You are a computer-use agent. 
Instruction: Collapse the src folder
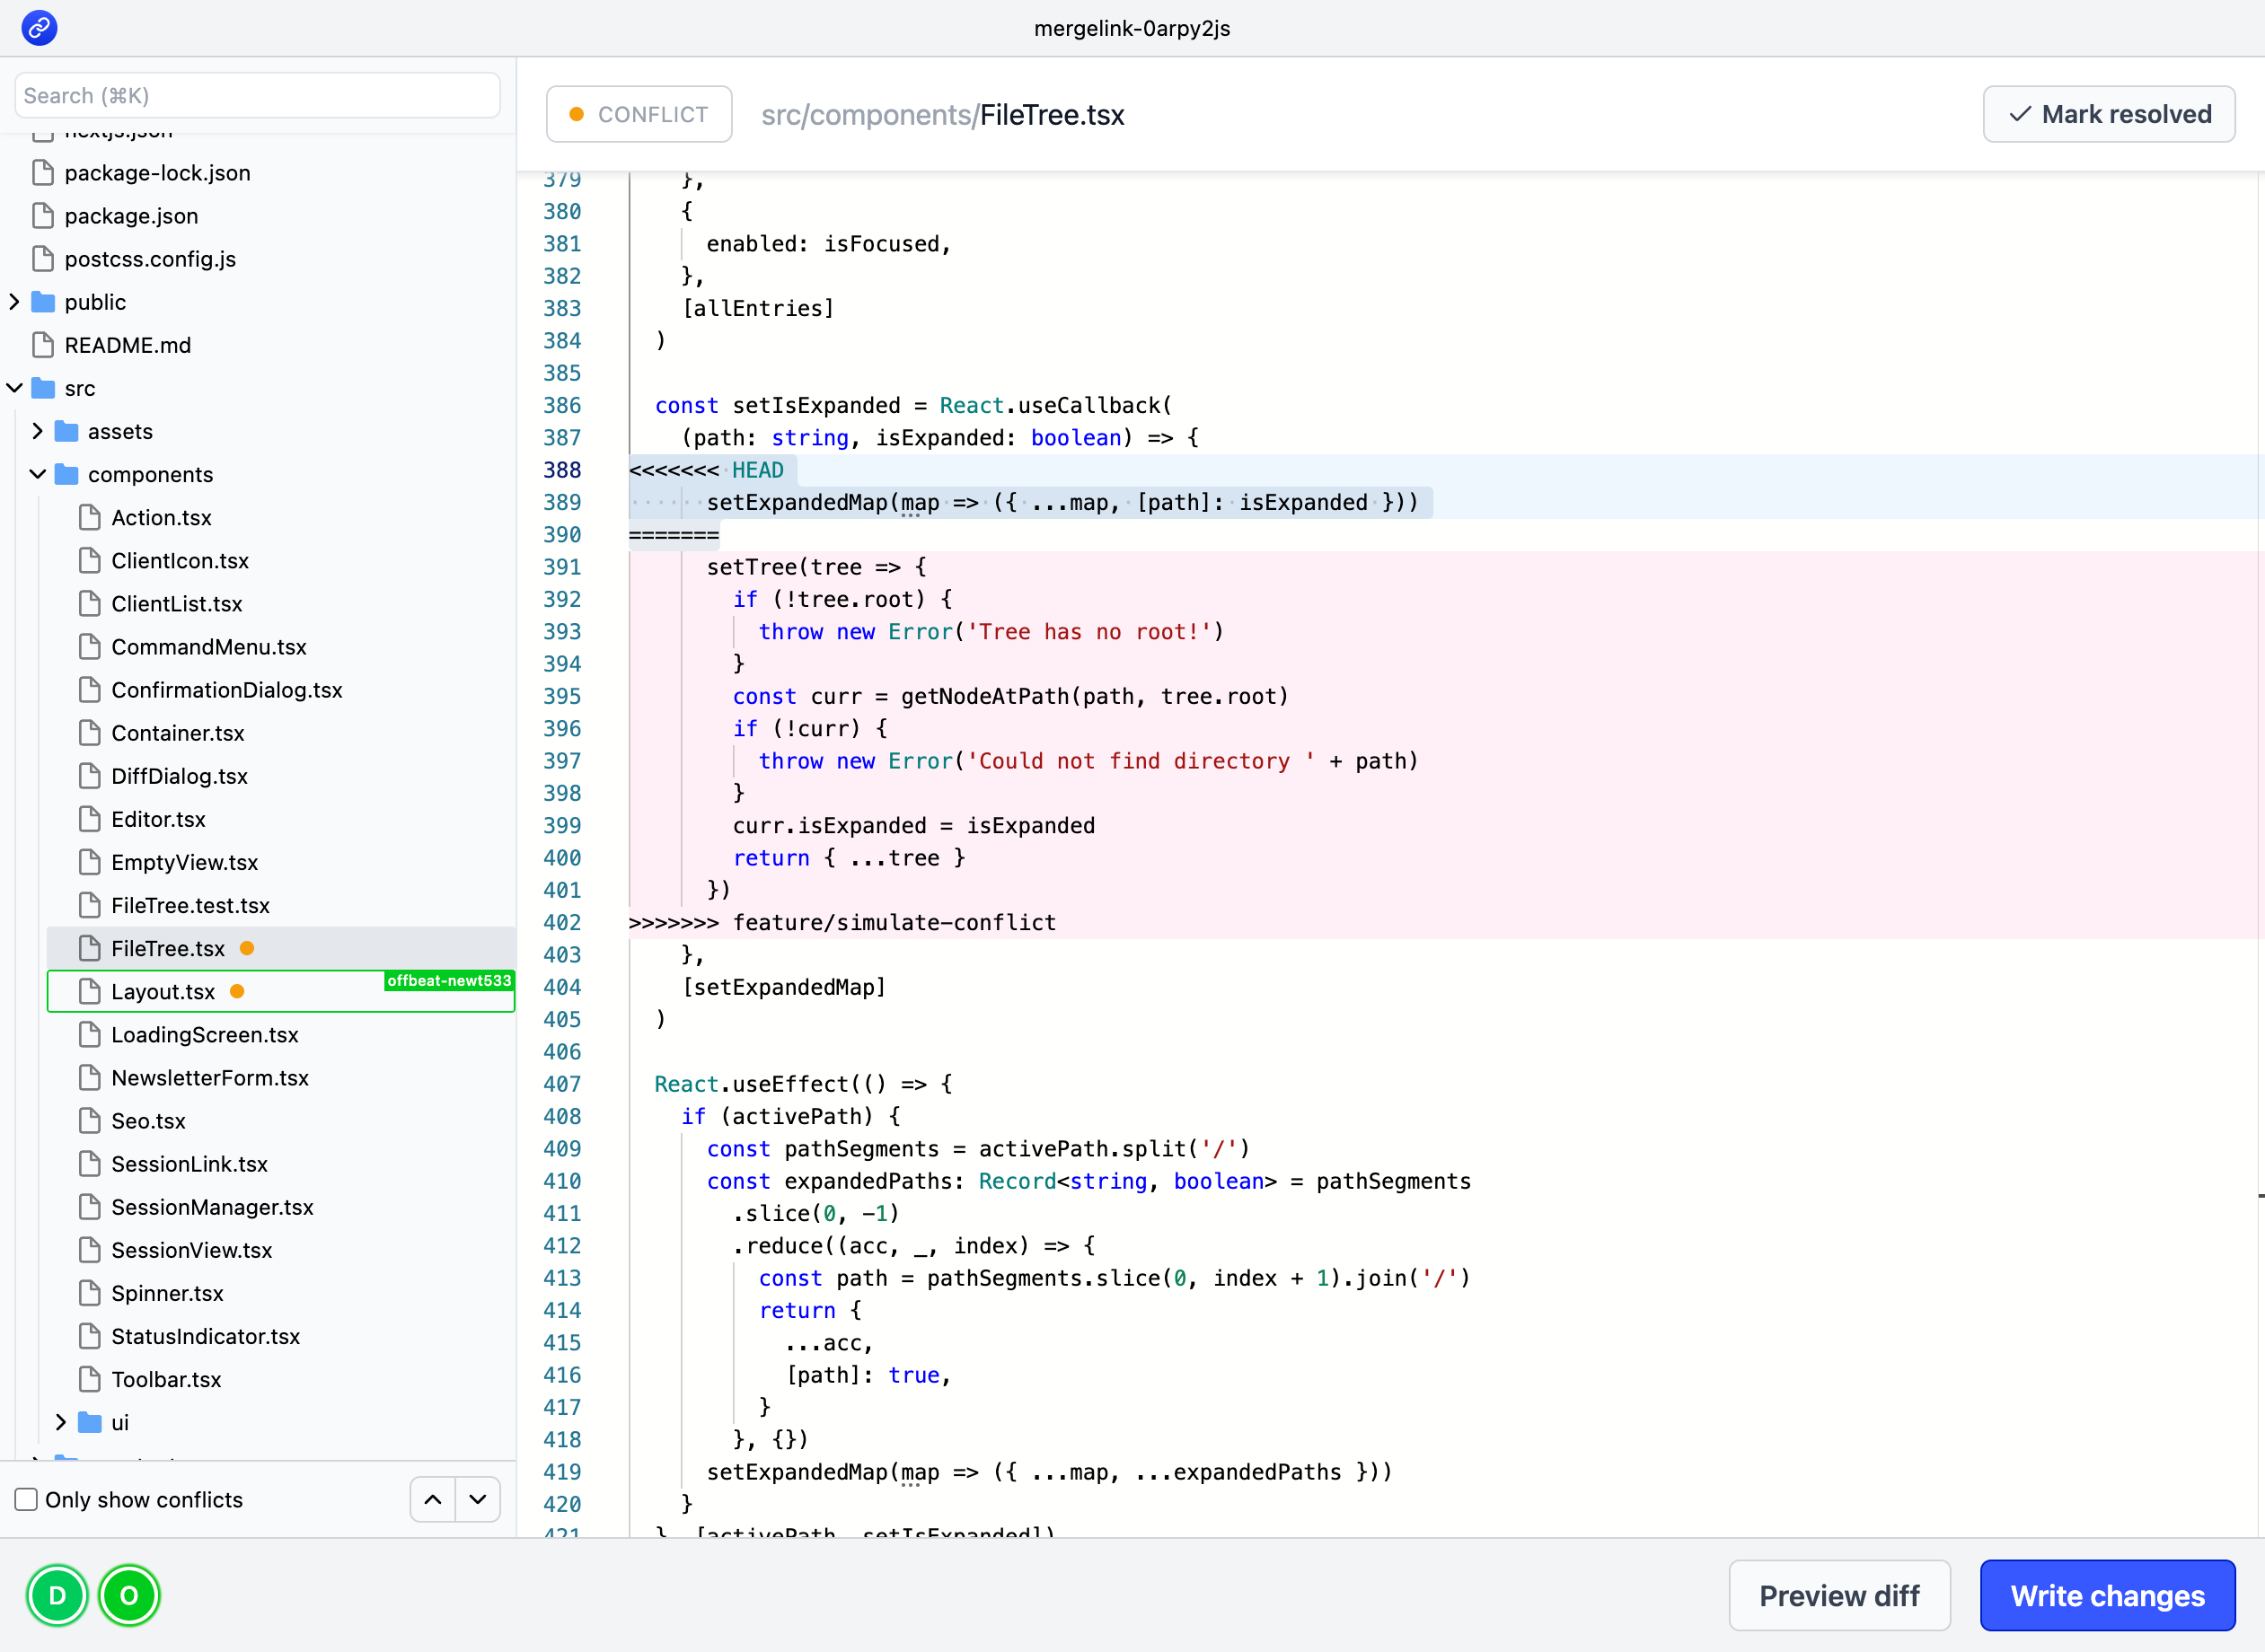click(14, 388)
